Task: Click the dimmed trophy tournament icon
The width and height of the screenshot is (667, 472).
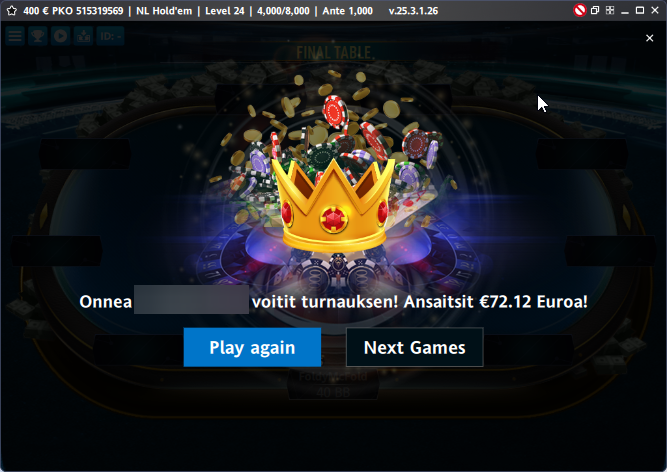Action: point(37,36)
